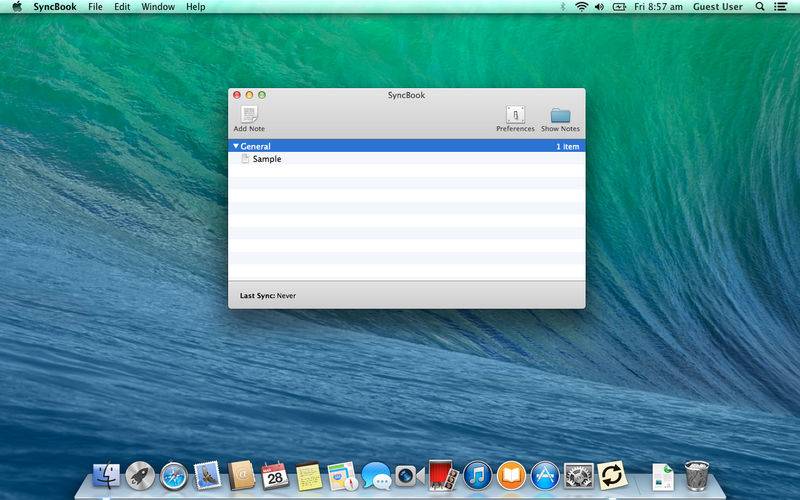
Task: Open the Help menu
Action: [x=196, y=7]
